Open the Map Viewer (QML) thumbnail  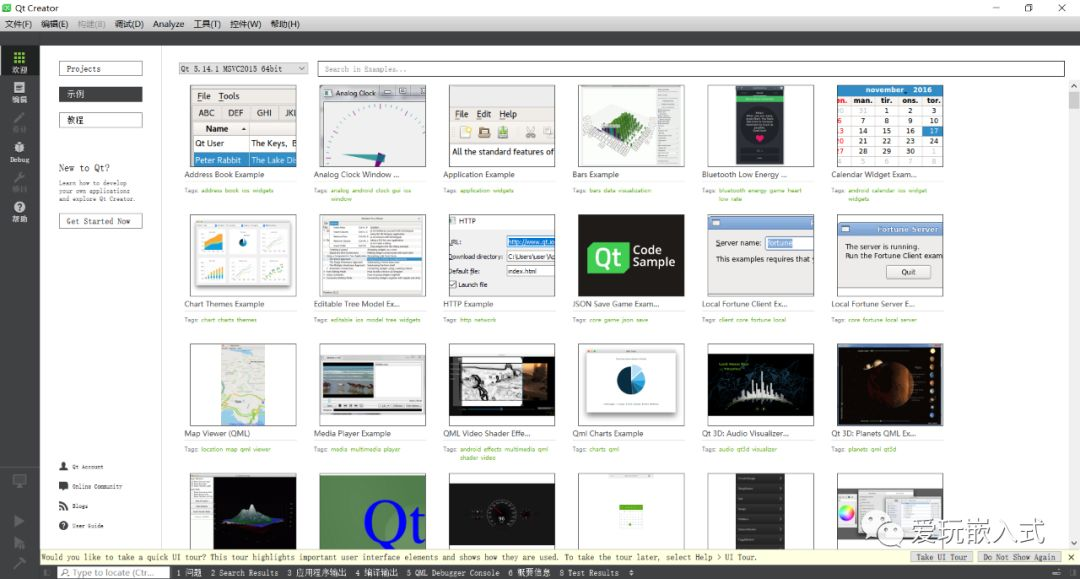pos(243,385)
